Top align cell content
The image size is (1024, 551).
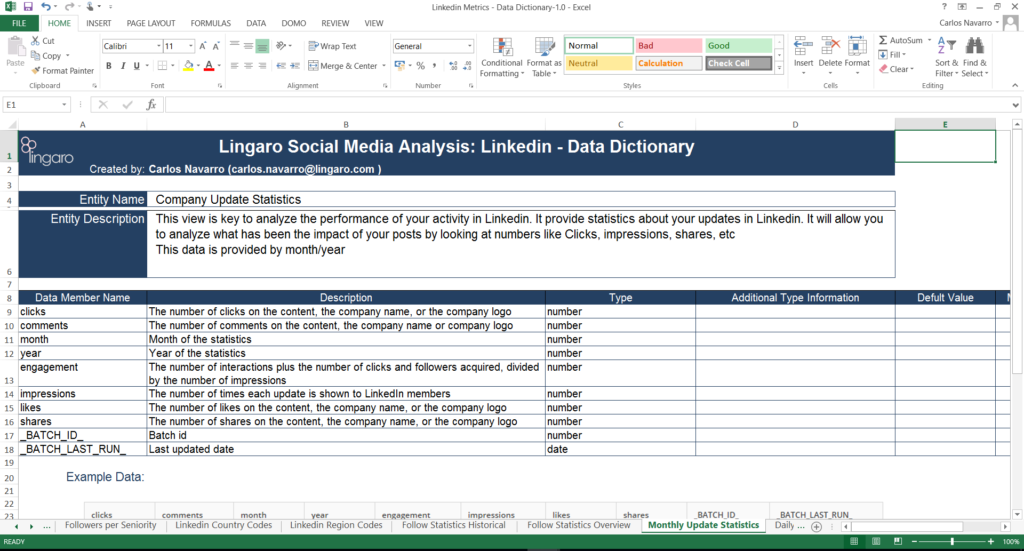tap(234, 46)
